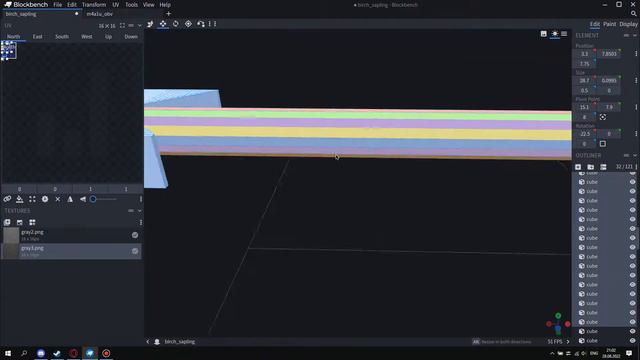This screenshot has width=640, height=360.
Task: Toggle saved checkmark for gray1.png
Action: [135, 251]
